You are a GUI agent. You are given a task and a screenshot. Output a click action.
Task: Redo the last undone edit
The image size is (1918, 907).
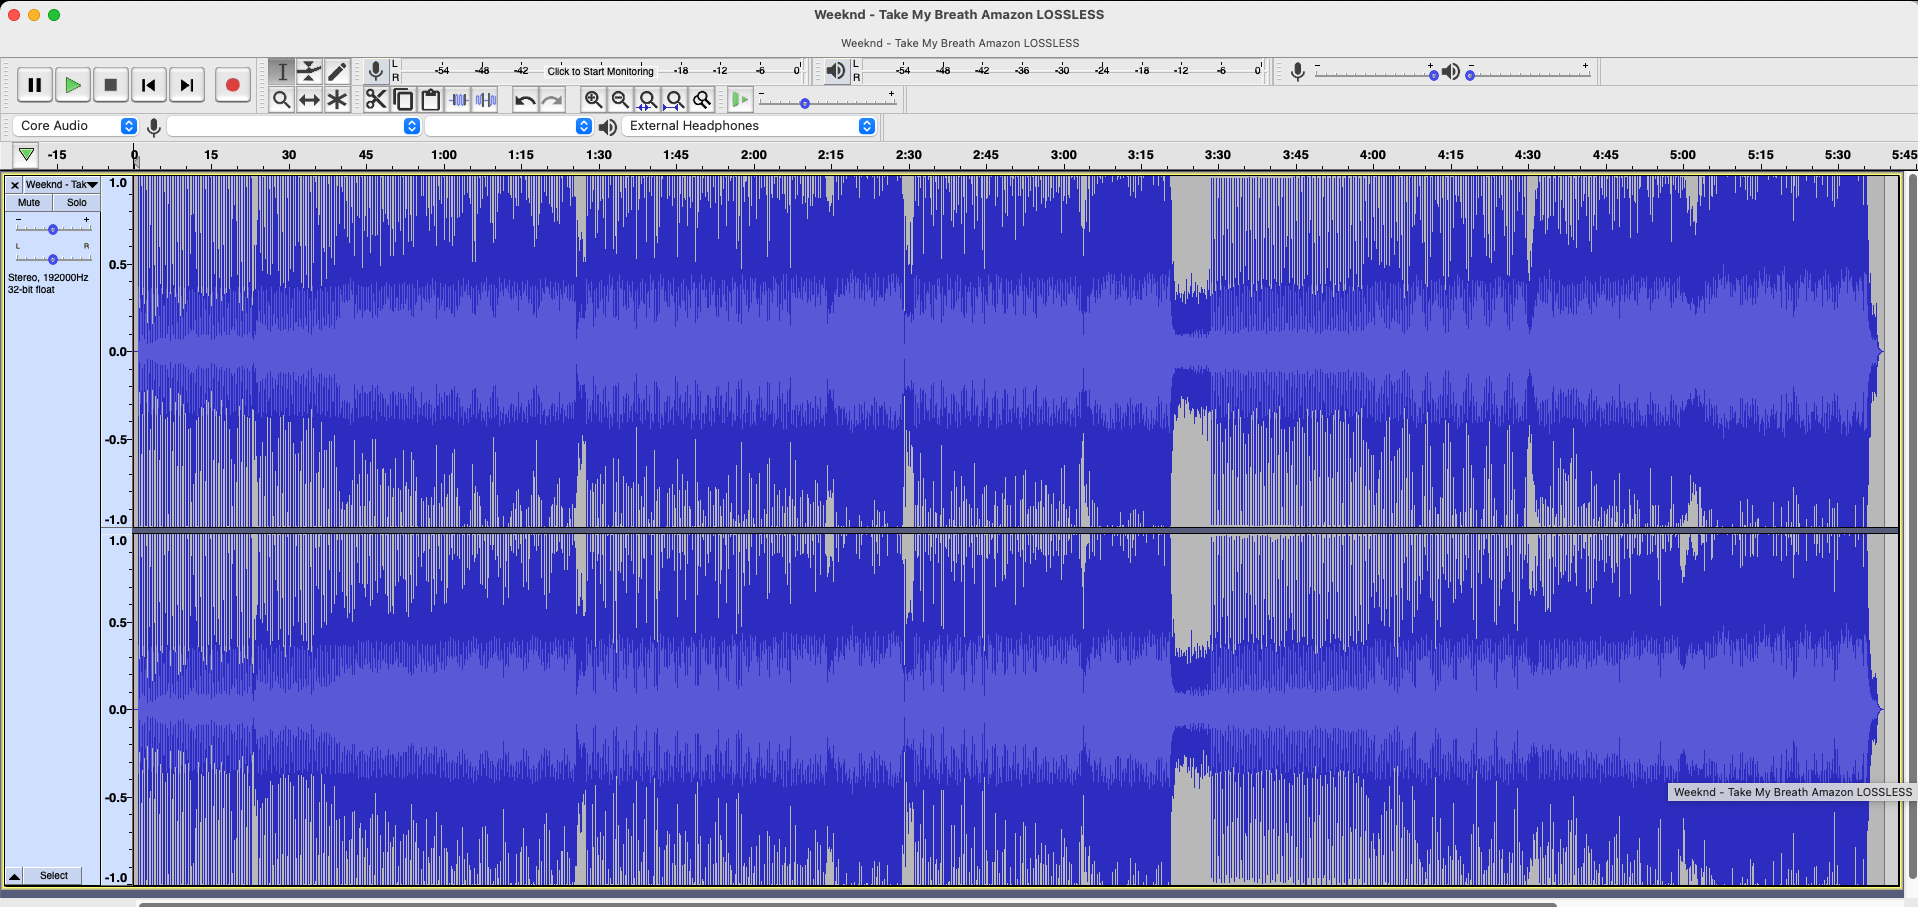pyautogui.click(x=552, y=99)
